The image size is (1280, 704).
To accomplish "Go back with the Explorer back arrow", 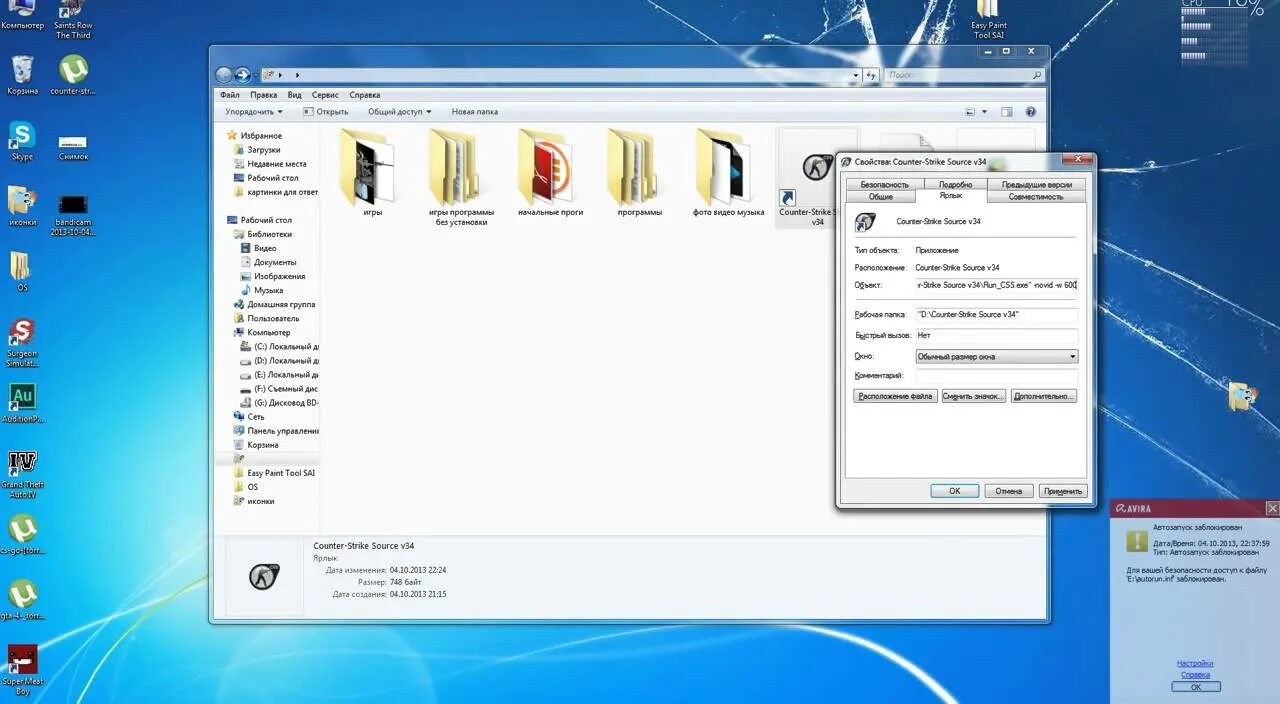I will pyautogui.click(x=224, y=75).
